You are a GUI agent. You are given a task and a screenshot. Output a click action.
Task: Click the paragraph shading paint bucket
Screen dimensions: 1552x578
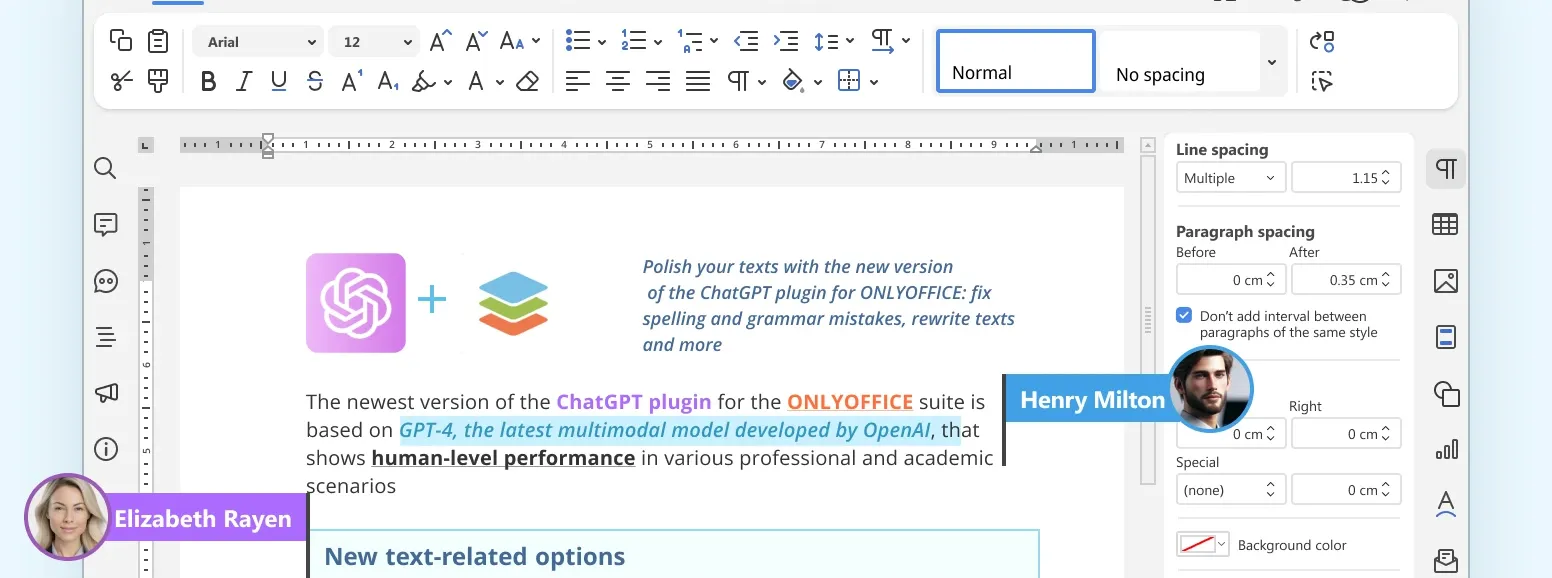pyautogui.click(x=793, y=82)
